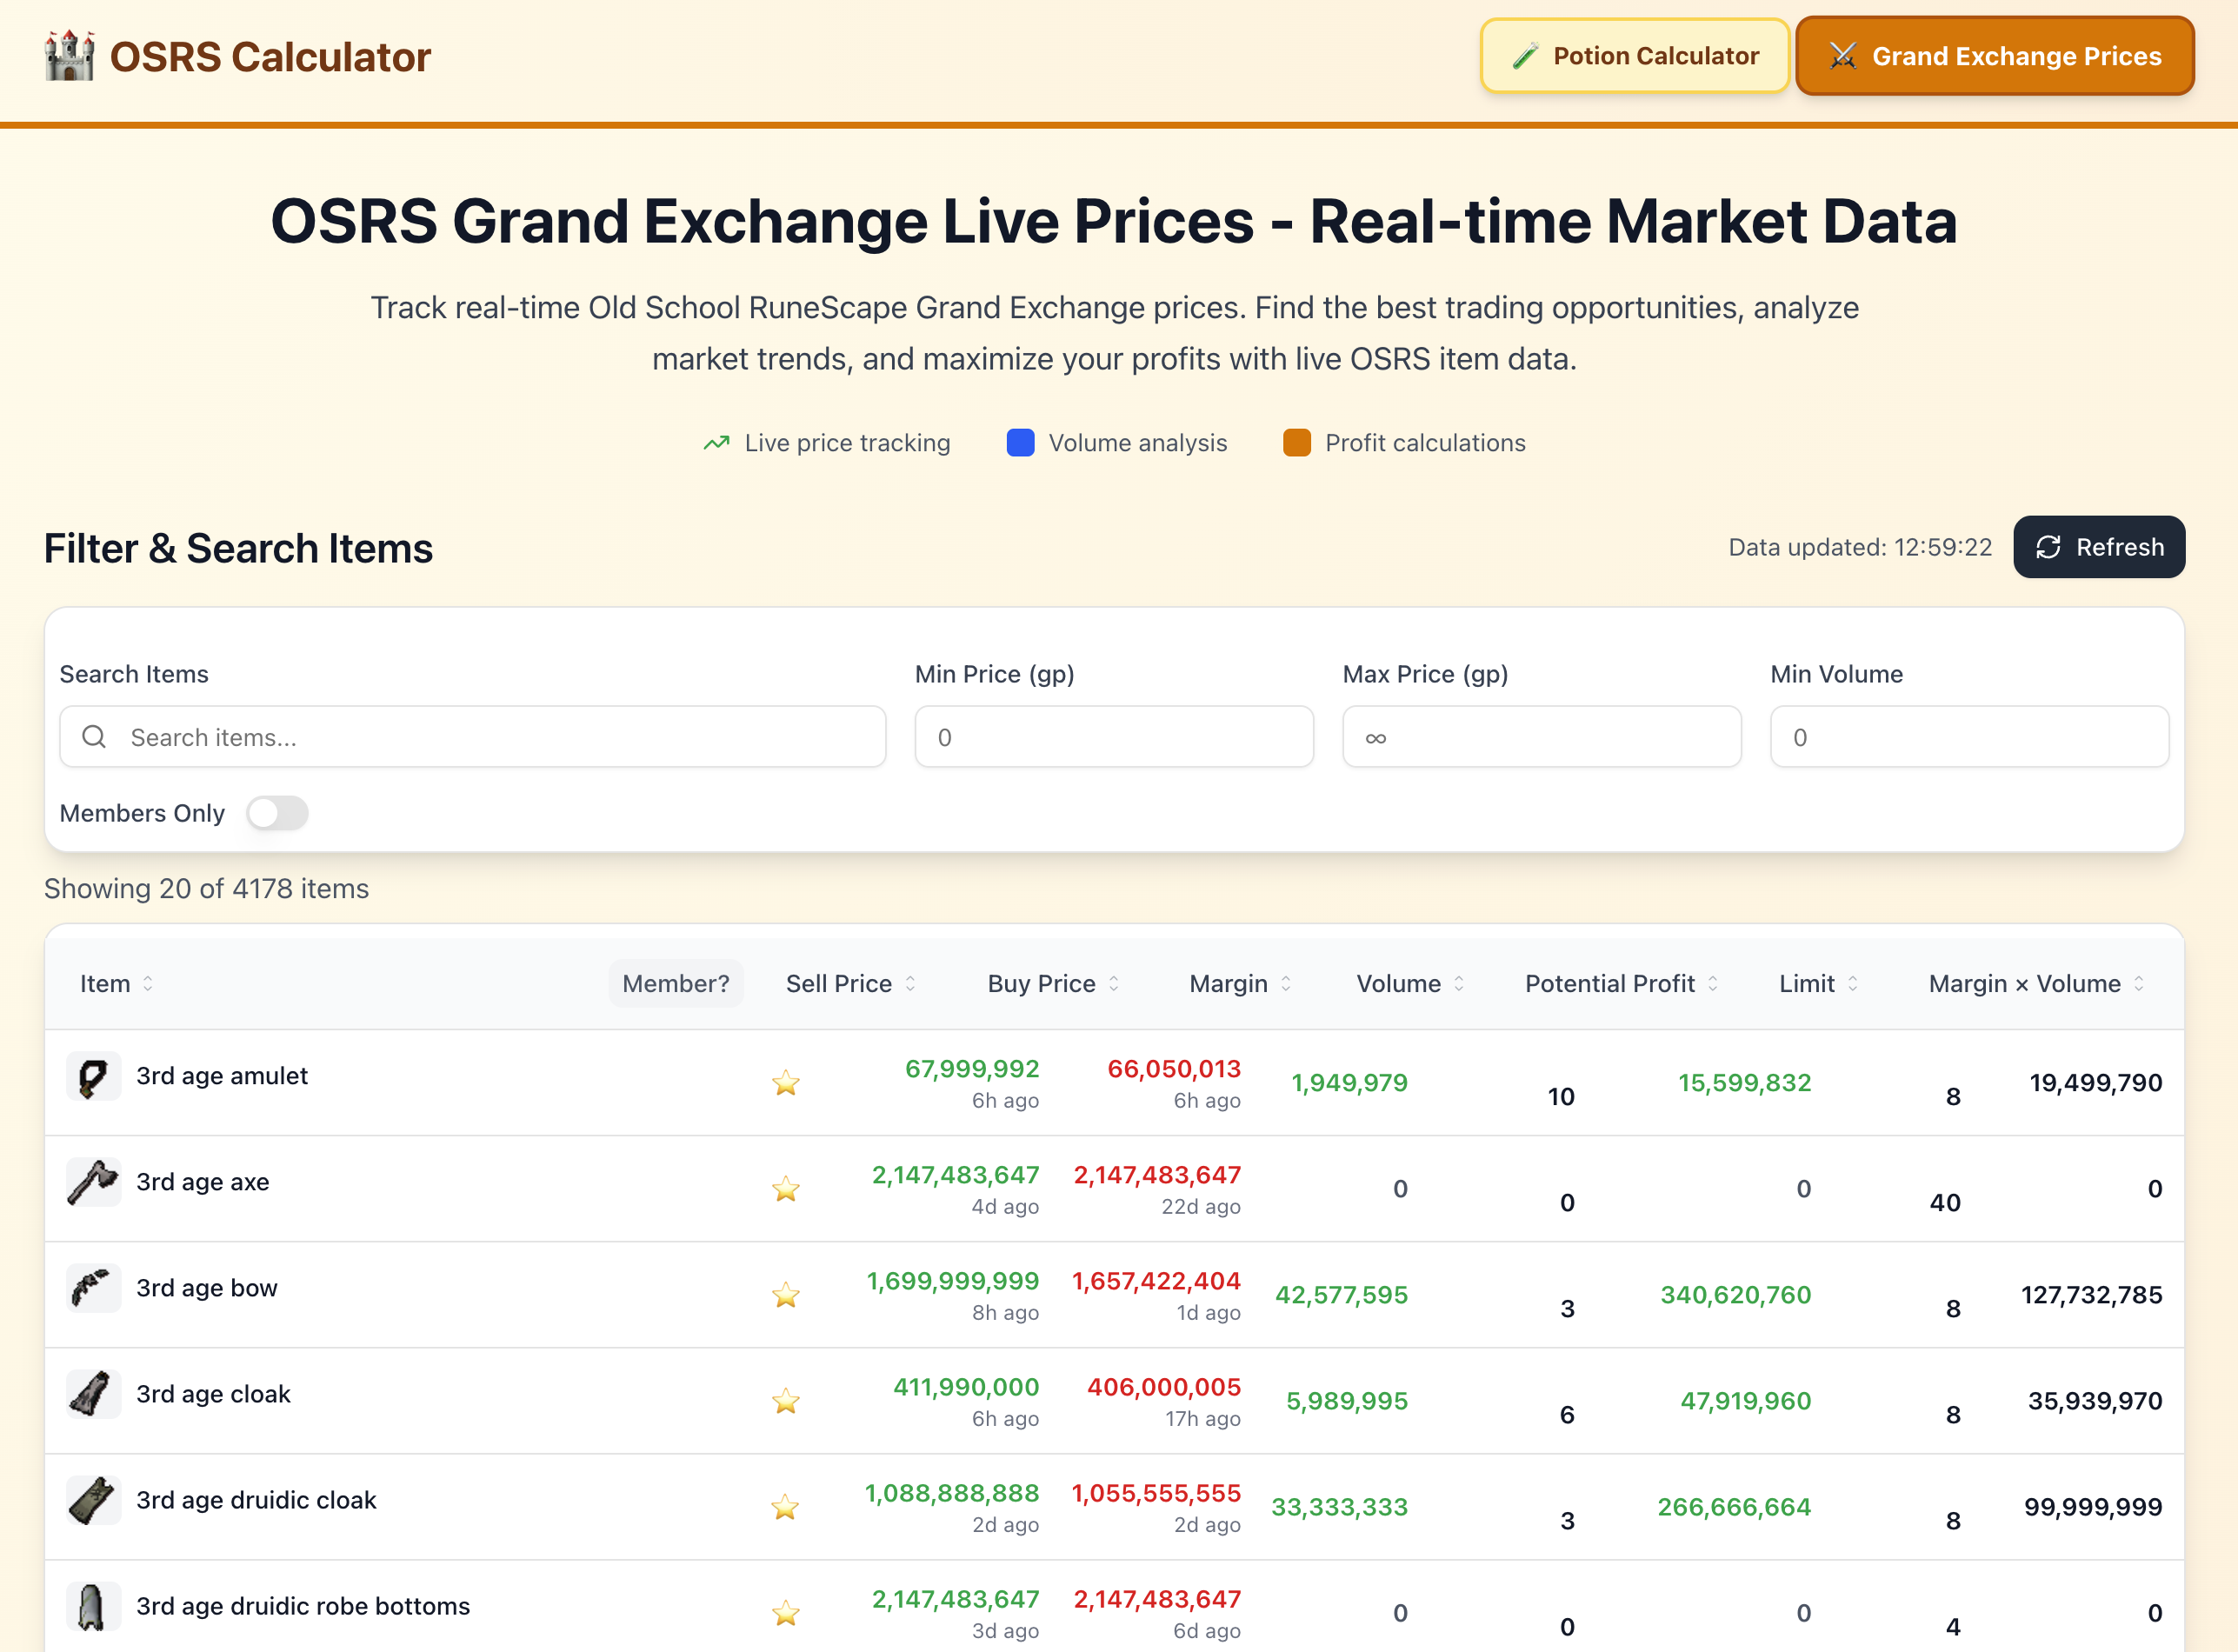Open the 3rd age amulet item name
The width and height of the screenshot is (2238, 1652).
tap(222, 1076)
